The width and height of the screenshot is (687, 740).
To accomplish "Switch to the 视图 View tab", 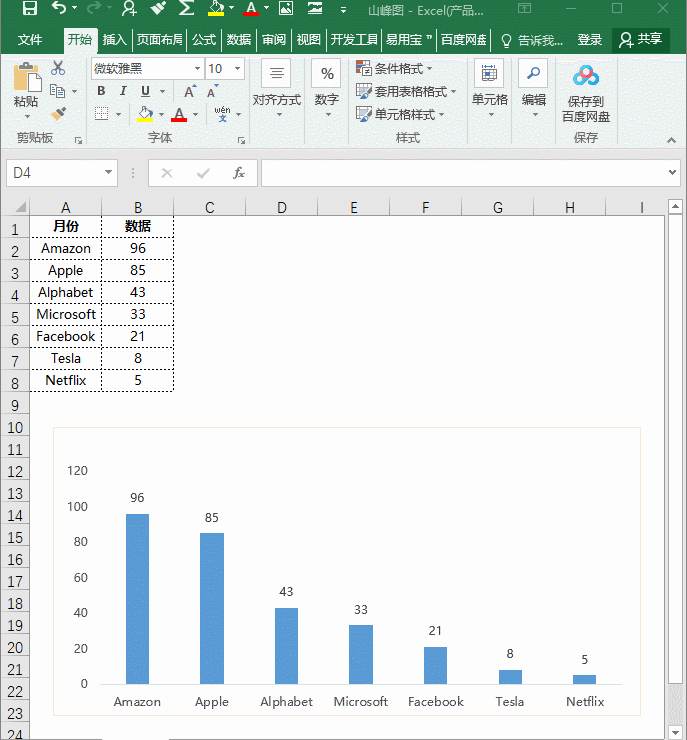I will coord(309,40).
